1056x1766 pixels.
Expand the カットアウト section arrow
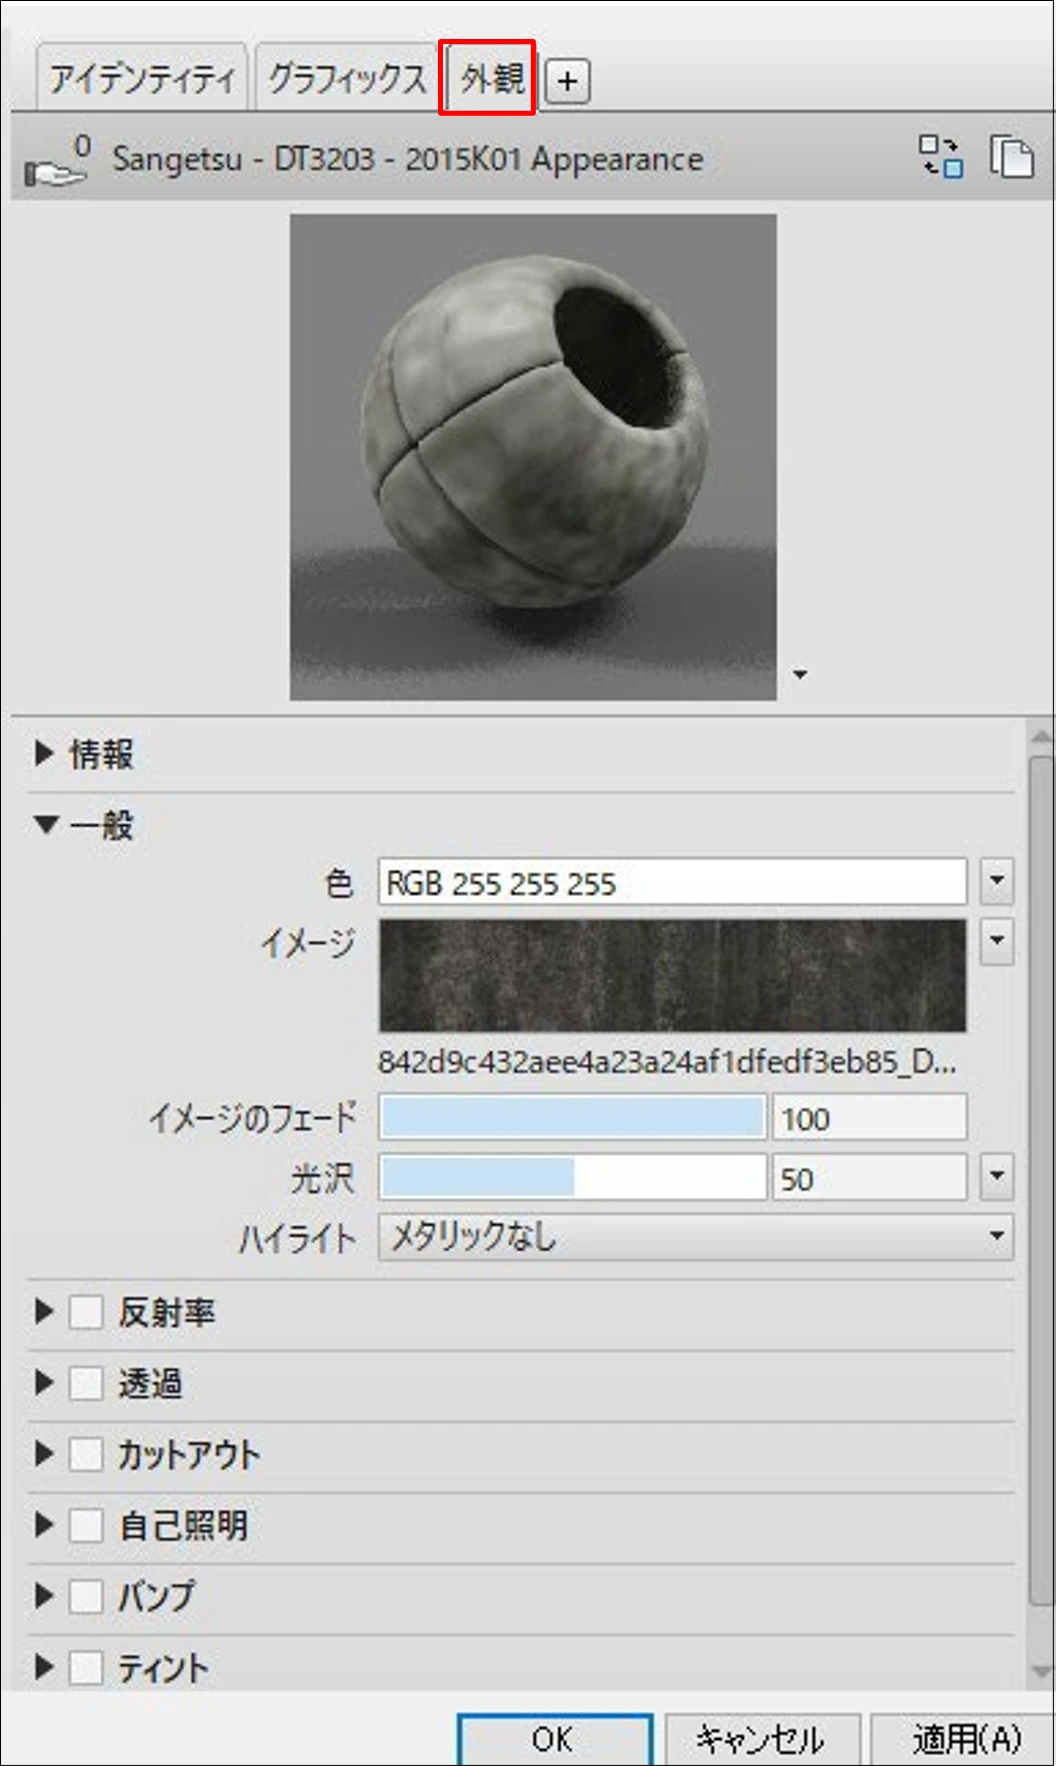44,1453
